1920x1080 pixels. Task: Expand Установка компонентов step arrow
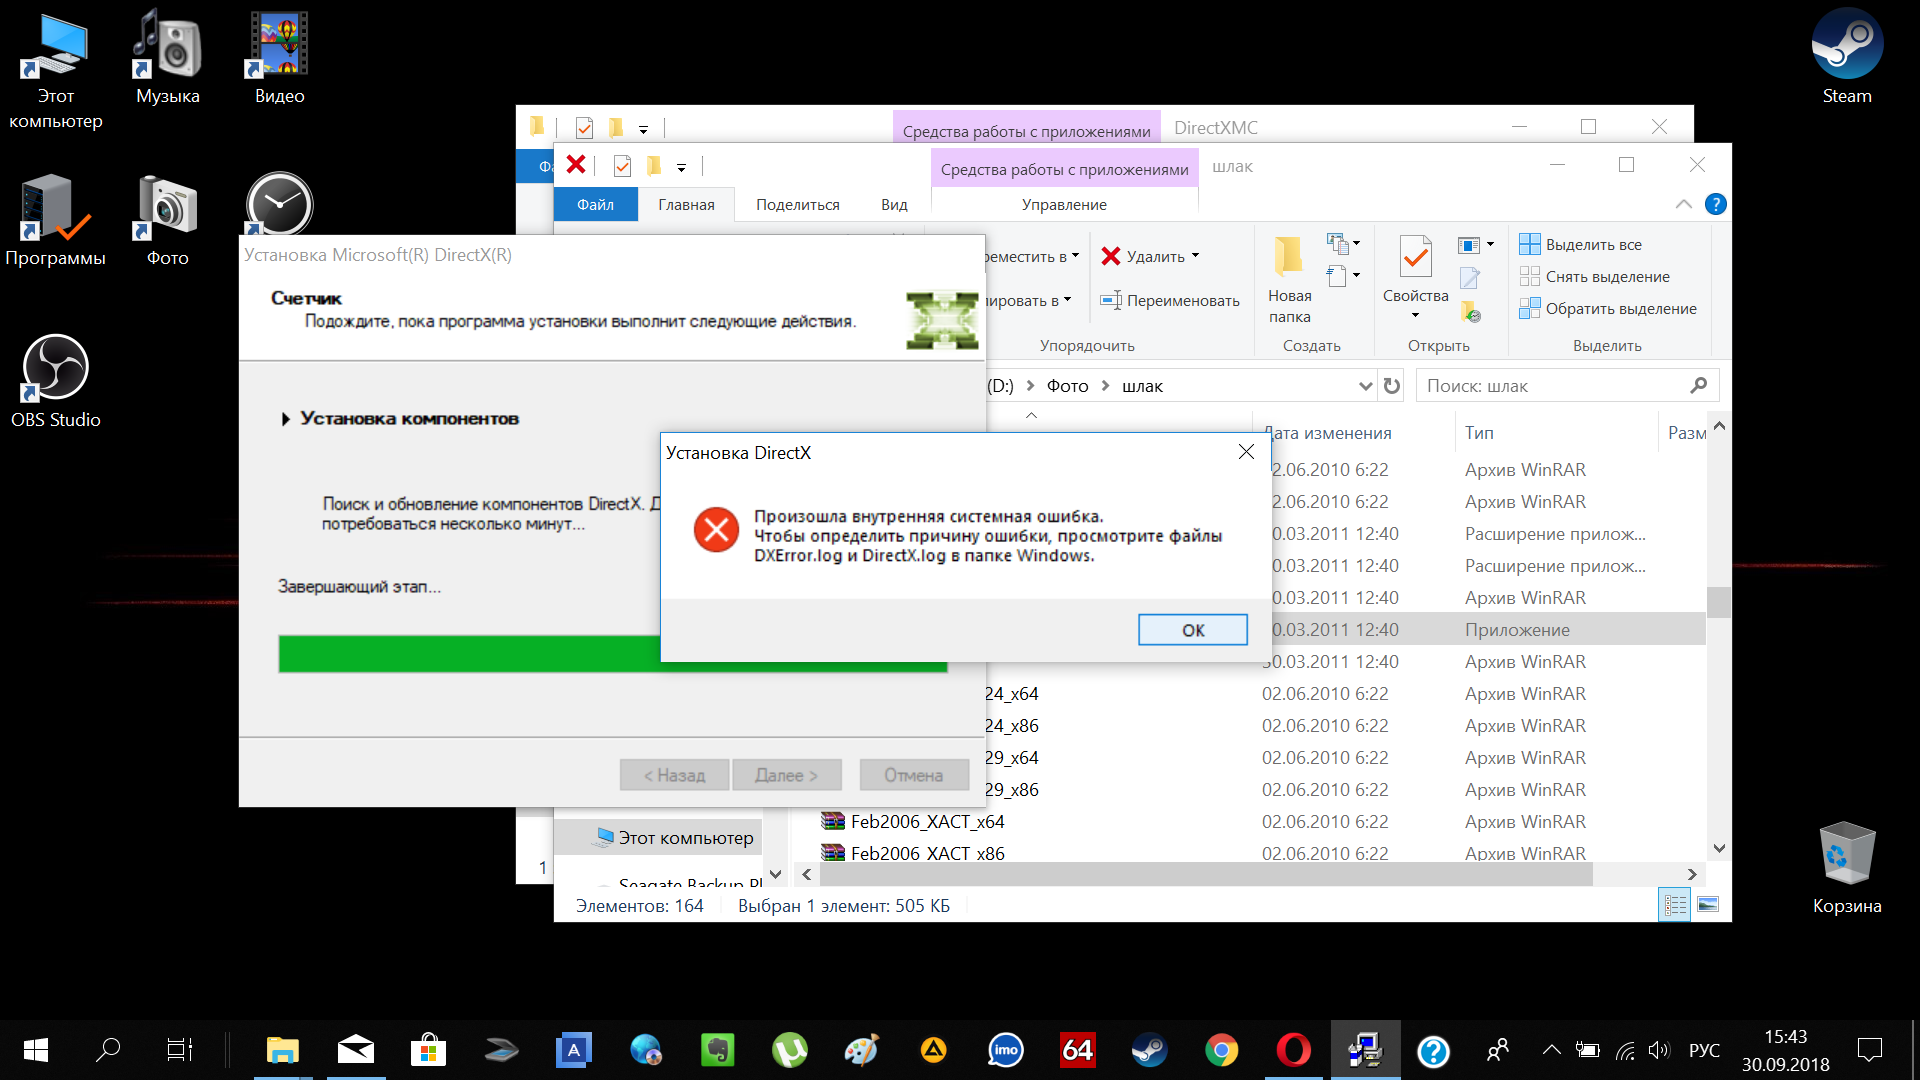coord(285,419)
